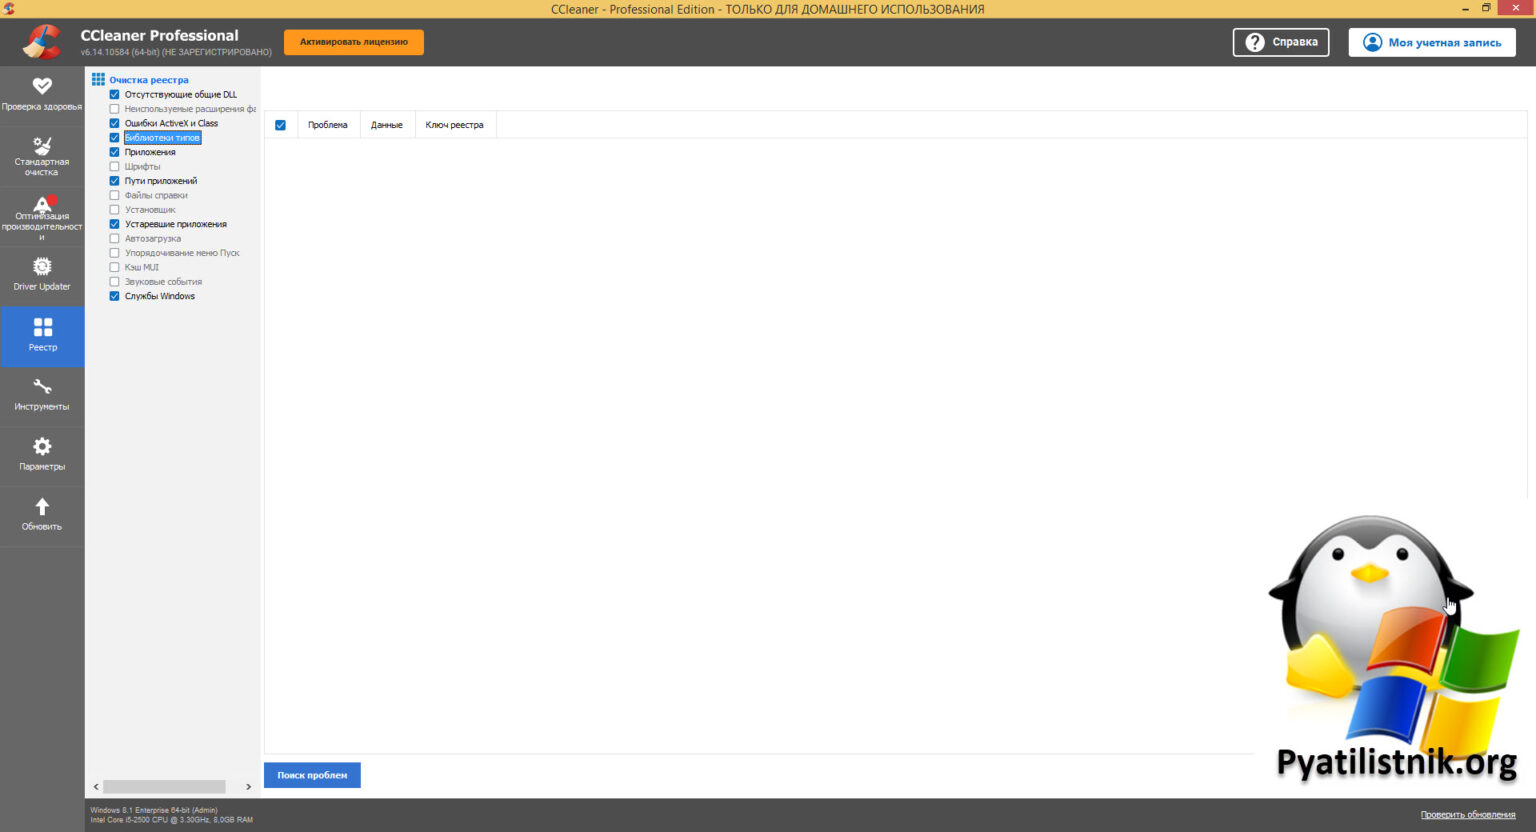Open the Параметры gear settings section
The height and width of the screenshot is (832, 1536).
42,455
